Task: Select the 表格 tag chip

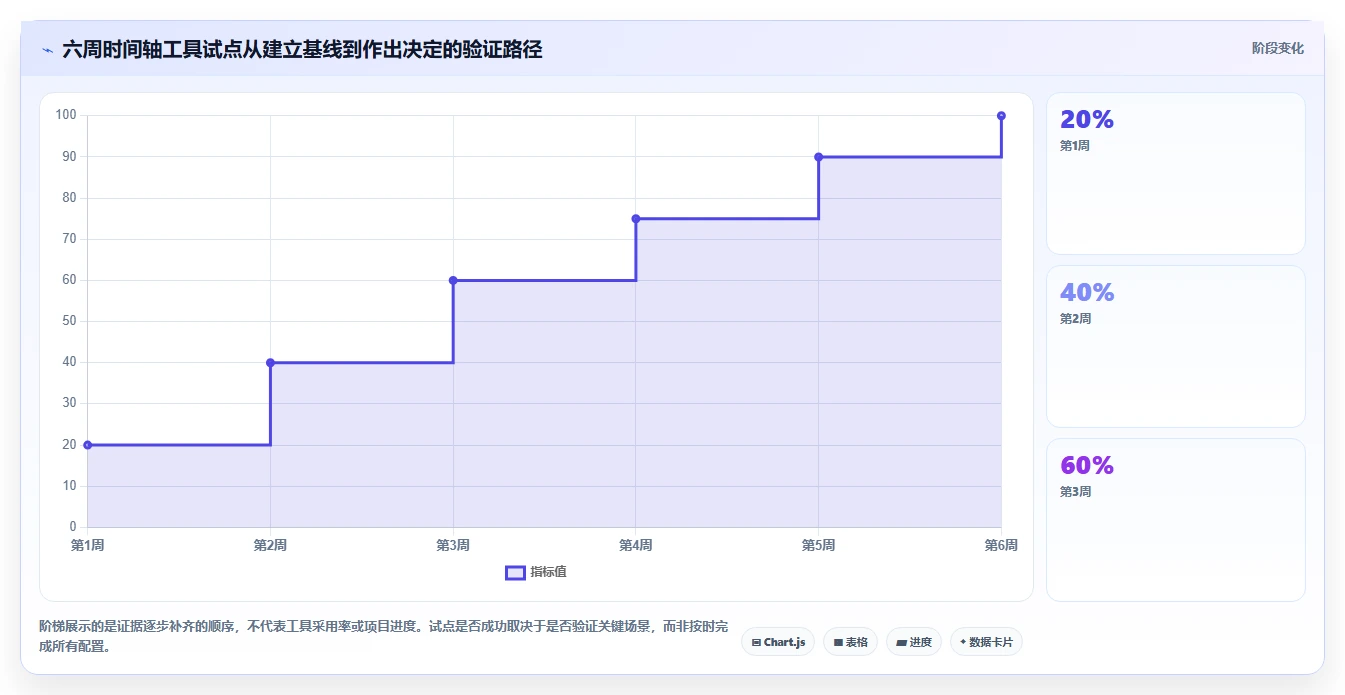Action: tap(851, 642)
